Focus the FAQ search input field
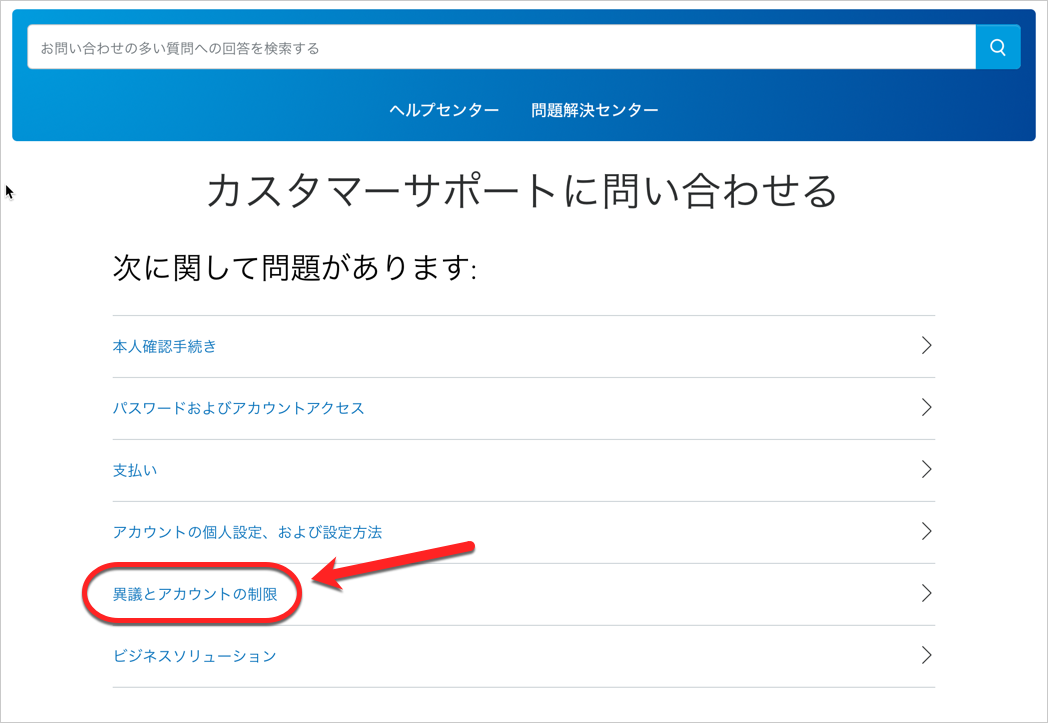The height and width of the screenshot is (723, 1048). (x=501, y=47)
